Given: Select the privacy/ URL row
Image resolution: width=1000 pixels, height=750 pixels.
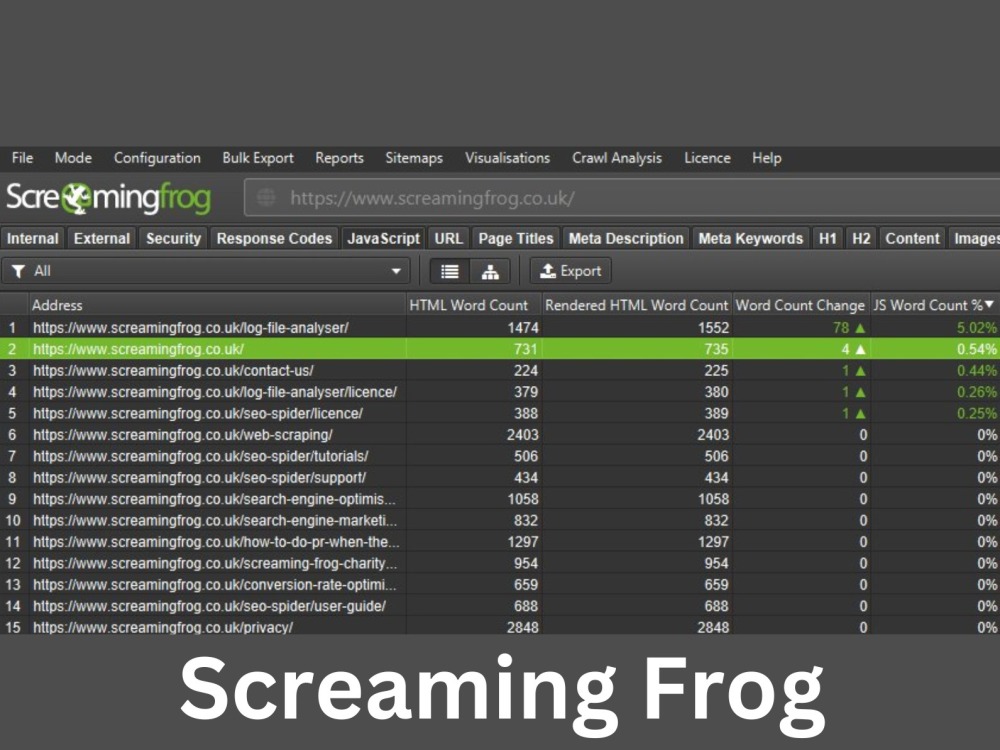Looking at the screenshot, I should tap(500, 626).
